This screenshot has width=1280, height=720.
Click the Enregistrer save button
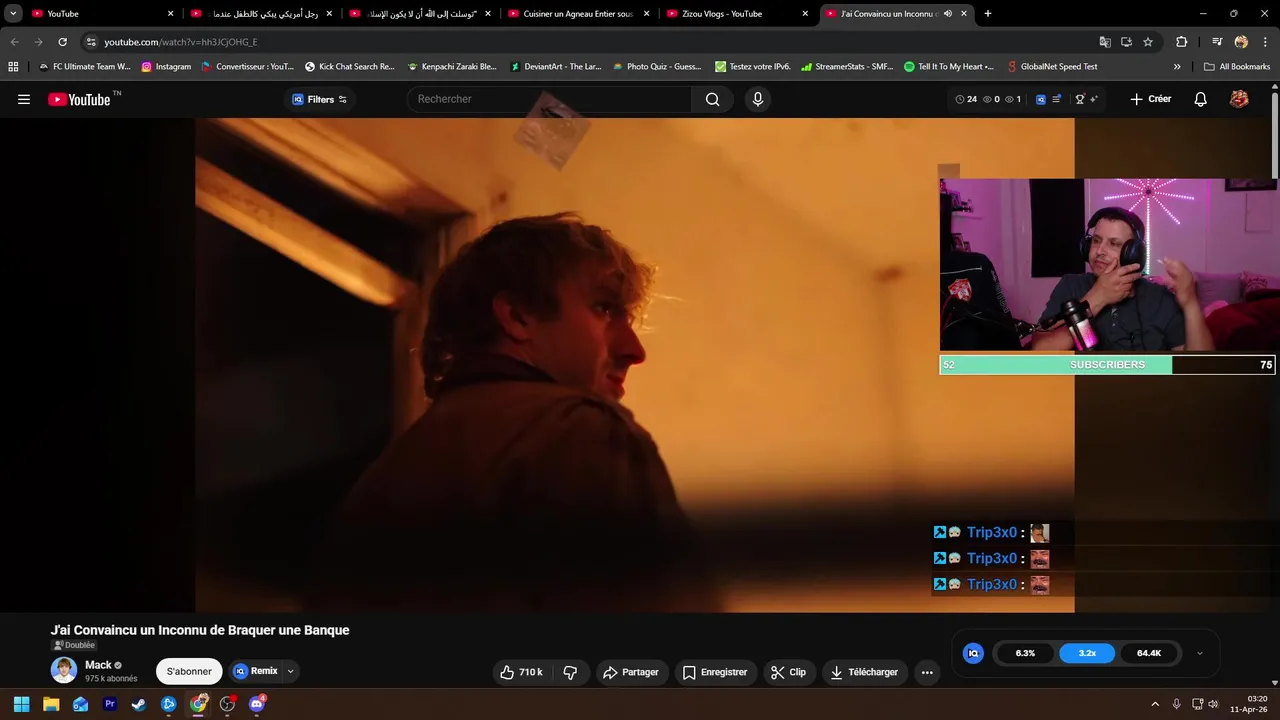[715, 672]
